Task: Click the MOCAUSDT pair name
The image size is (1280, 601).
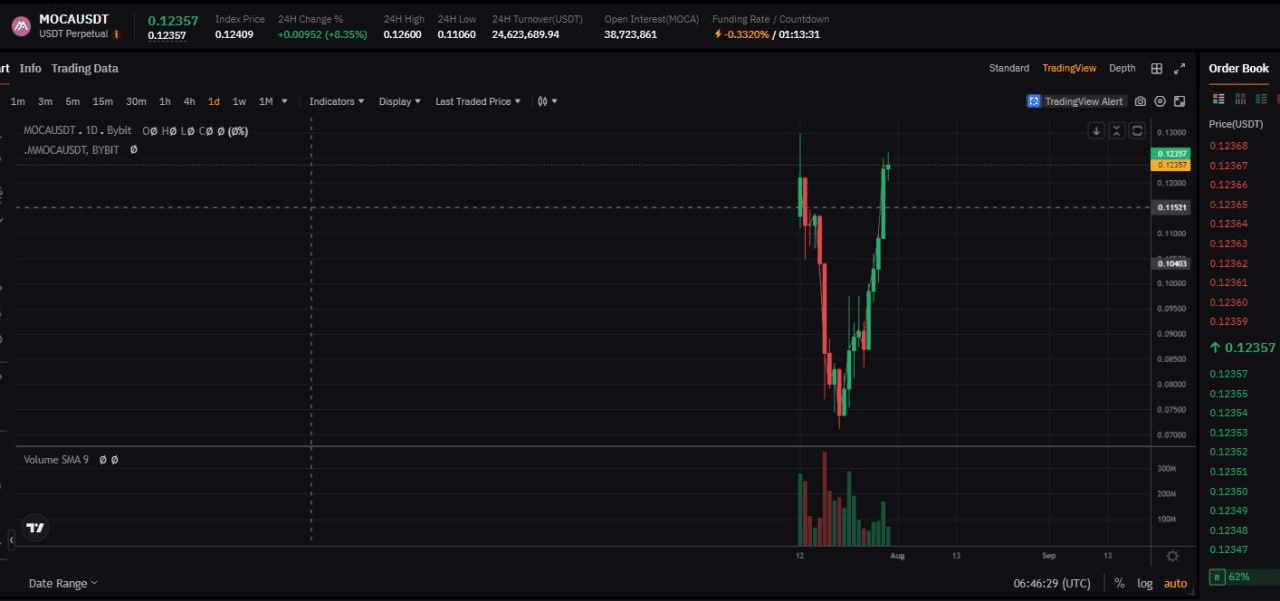Action: point(73,19)
